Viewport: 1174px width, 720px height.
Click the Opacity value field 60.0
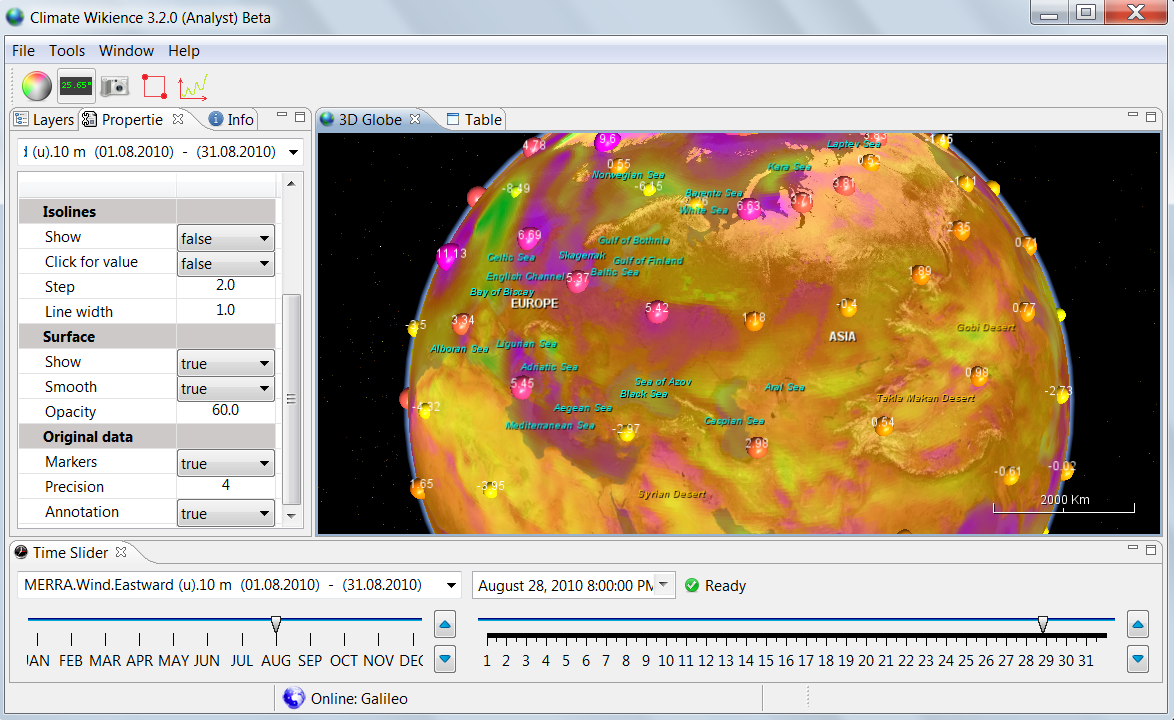pos(225,411)
